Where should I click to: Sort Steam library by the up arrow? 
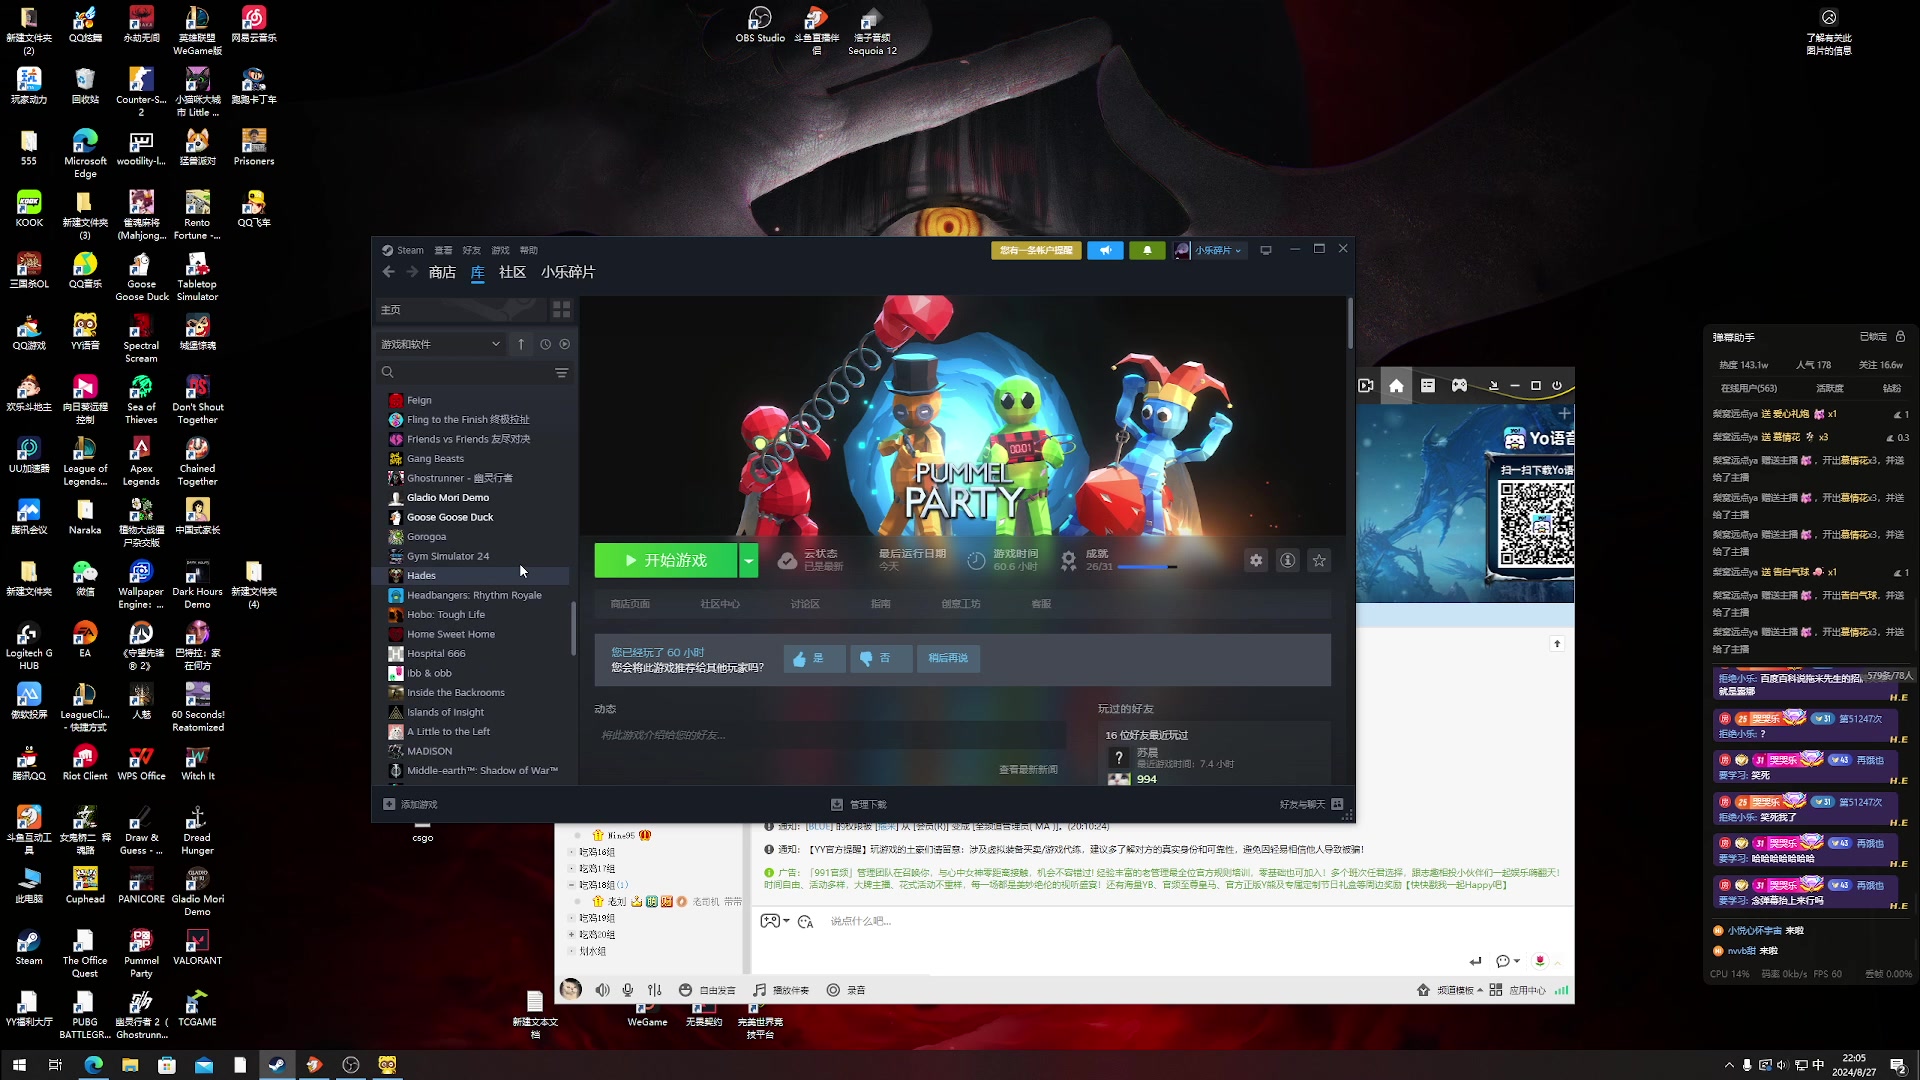coord(521,344)
